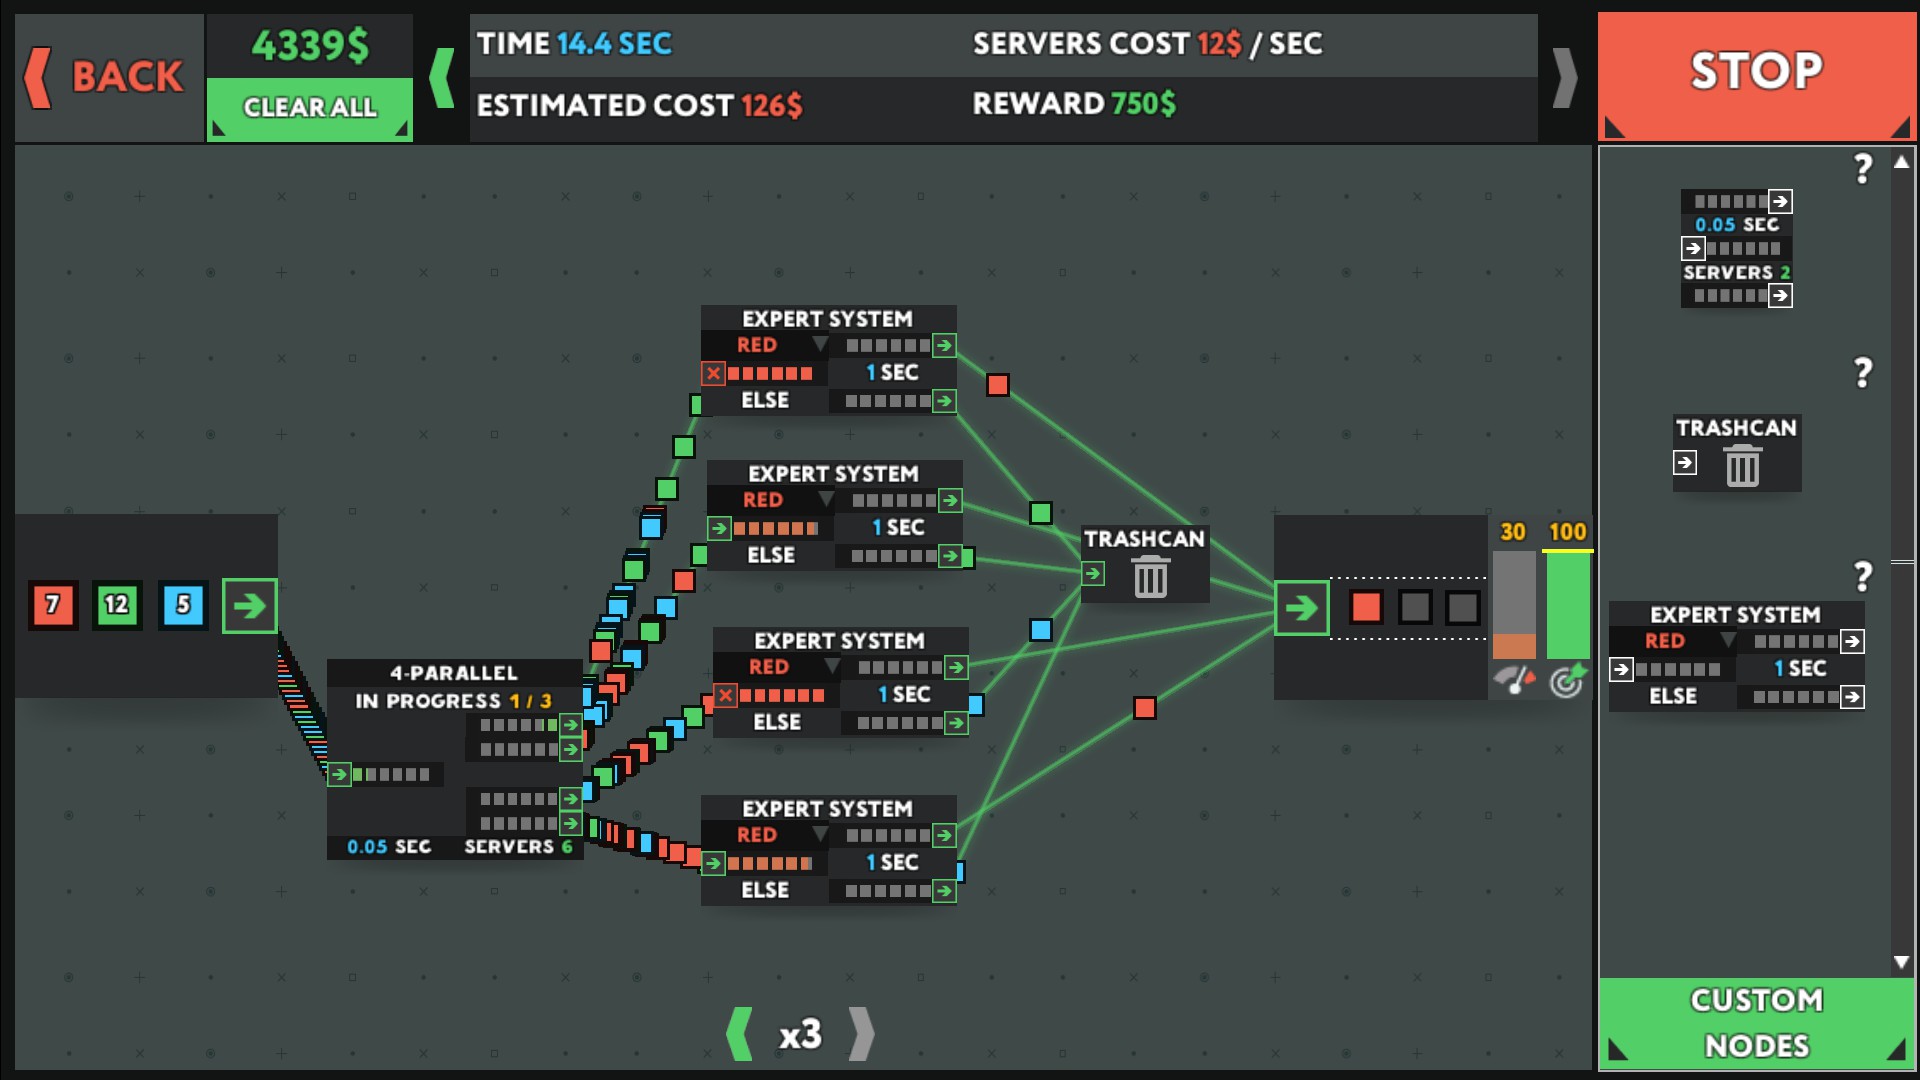Click the canvas TRASHCAN bin icon

click(1151, 577)
